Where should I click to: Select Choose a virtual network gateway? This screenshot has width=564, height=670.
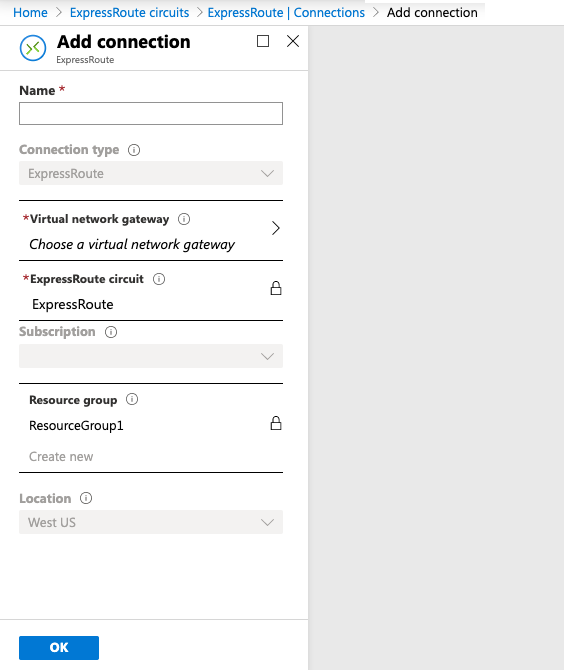(x=132, y=244)
